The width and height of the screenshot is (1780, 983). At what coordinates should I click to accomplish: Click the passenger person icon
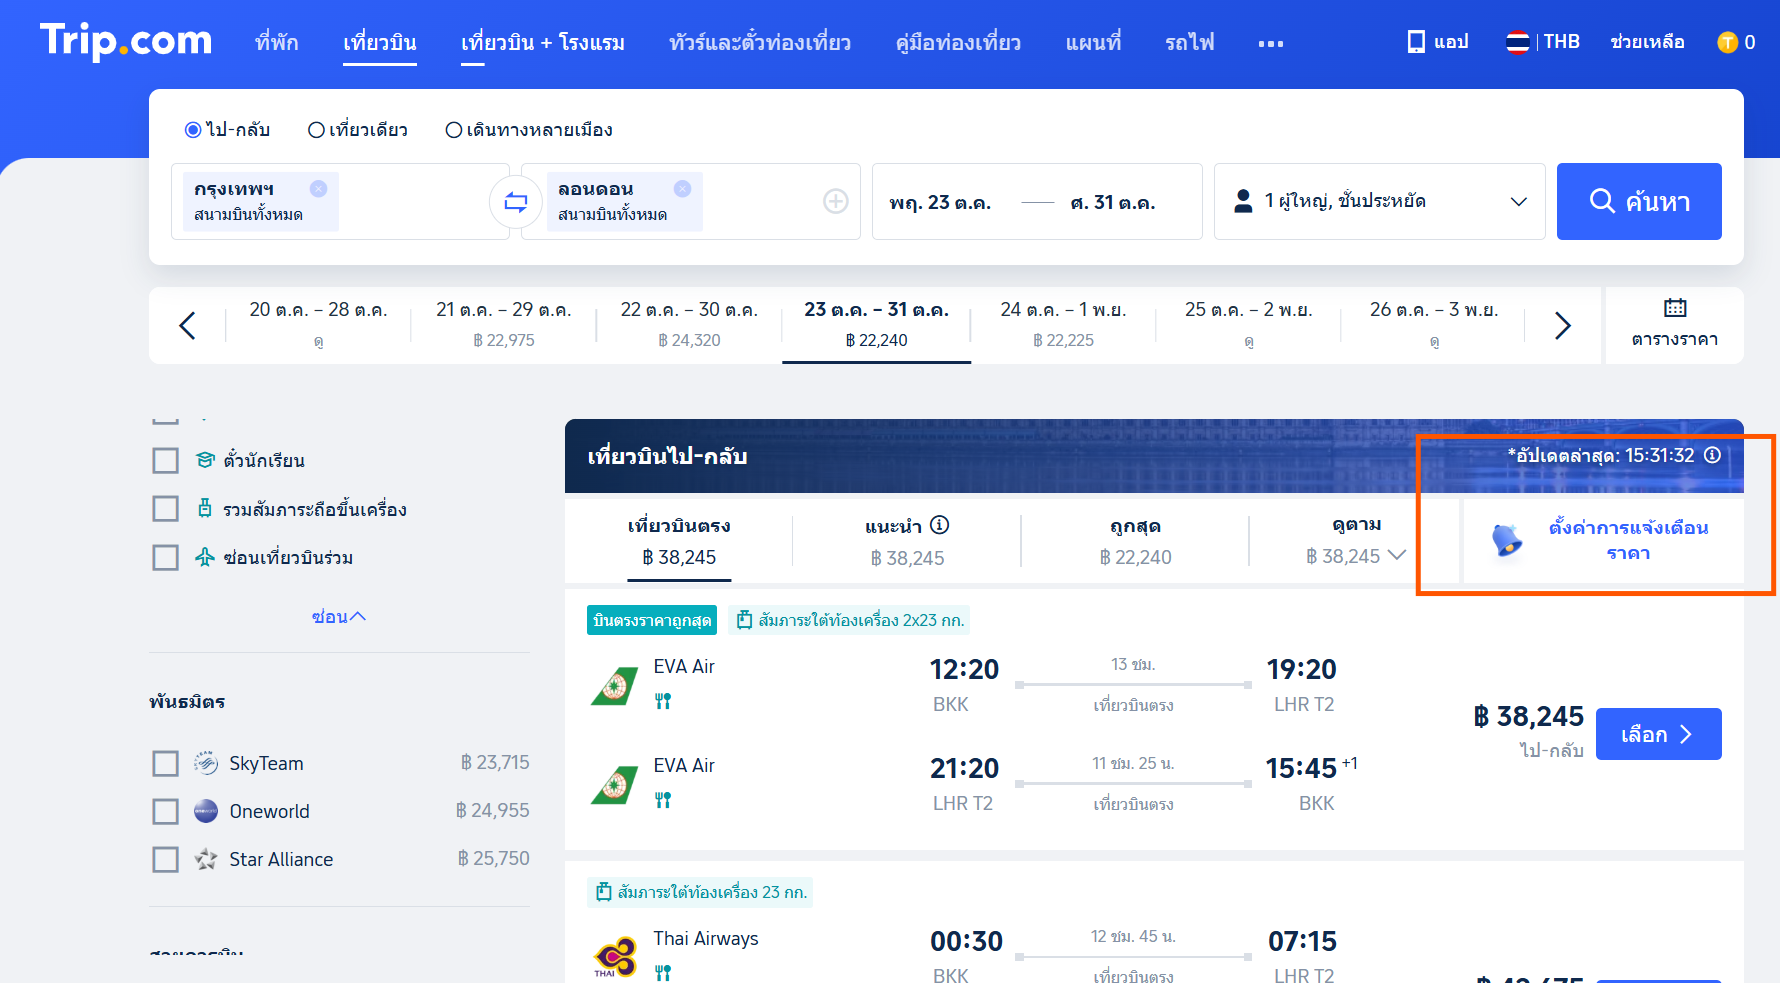(x=1243, y=201)
